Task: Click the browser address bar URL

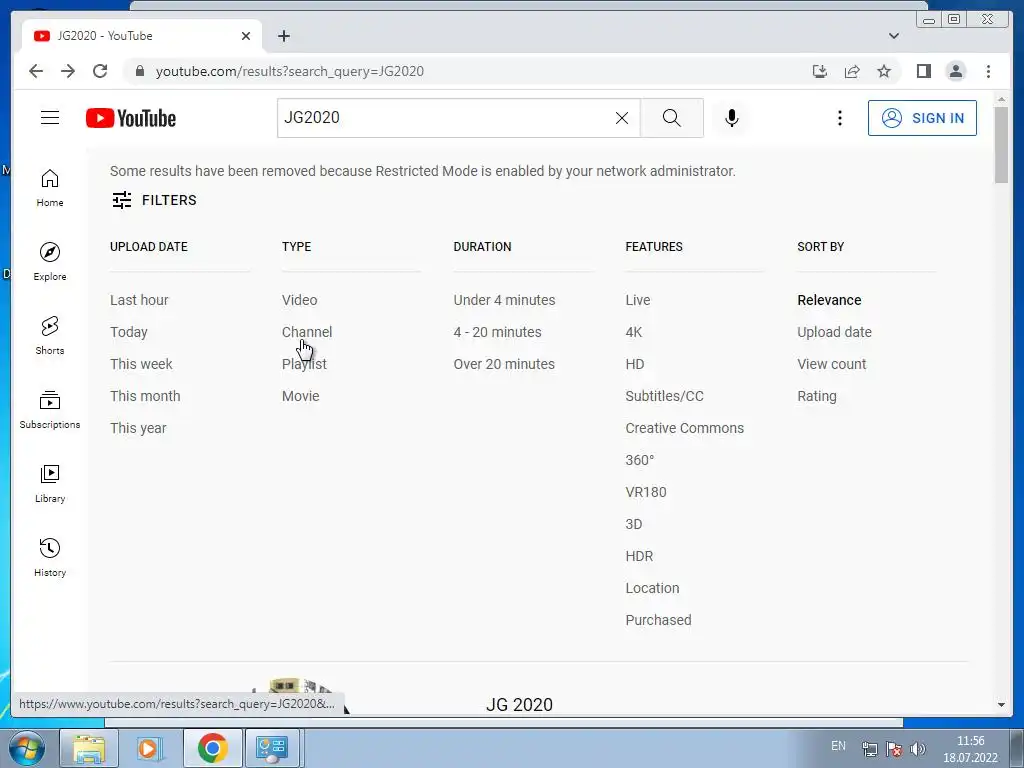Action: tap(289, 71)
